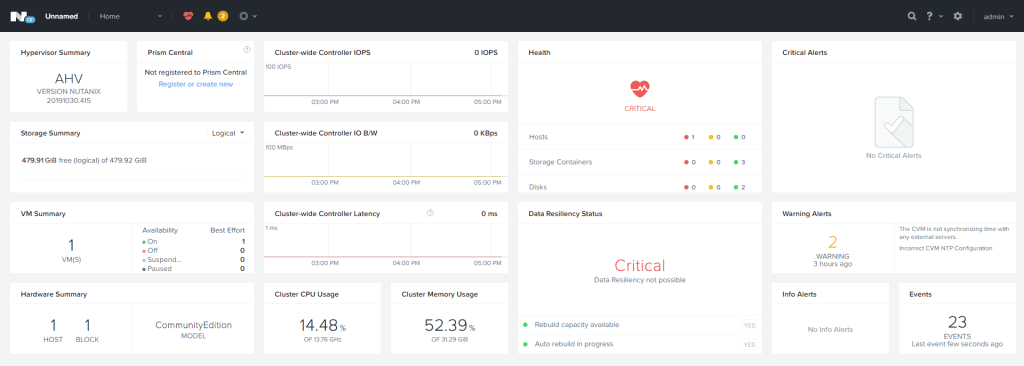Click Register or create new link
1024x366 pixels.
tap(195, 84)
